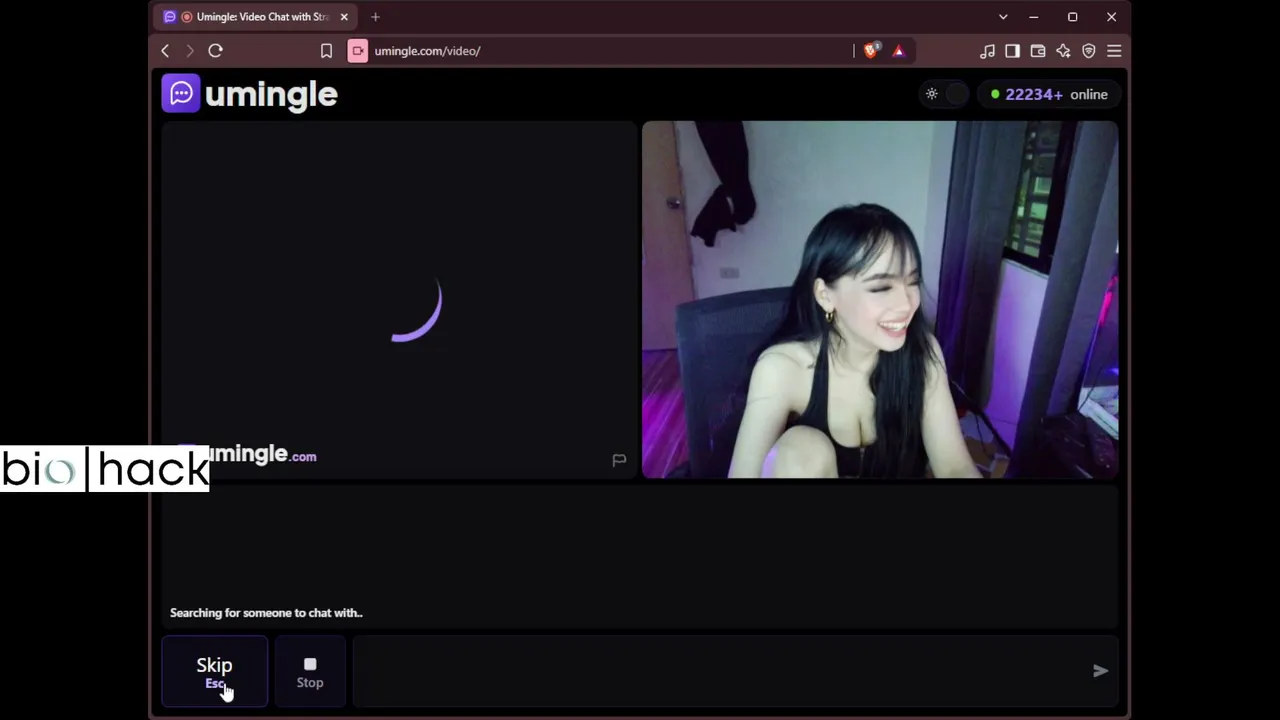1280x720 pixels.
Task: Send the message using arrow icon
Action: [1100, 671]
